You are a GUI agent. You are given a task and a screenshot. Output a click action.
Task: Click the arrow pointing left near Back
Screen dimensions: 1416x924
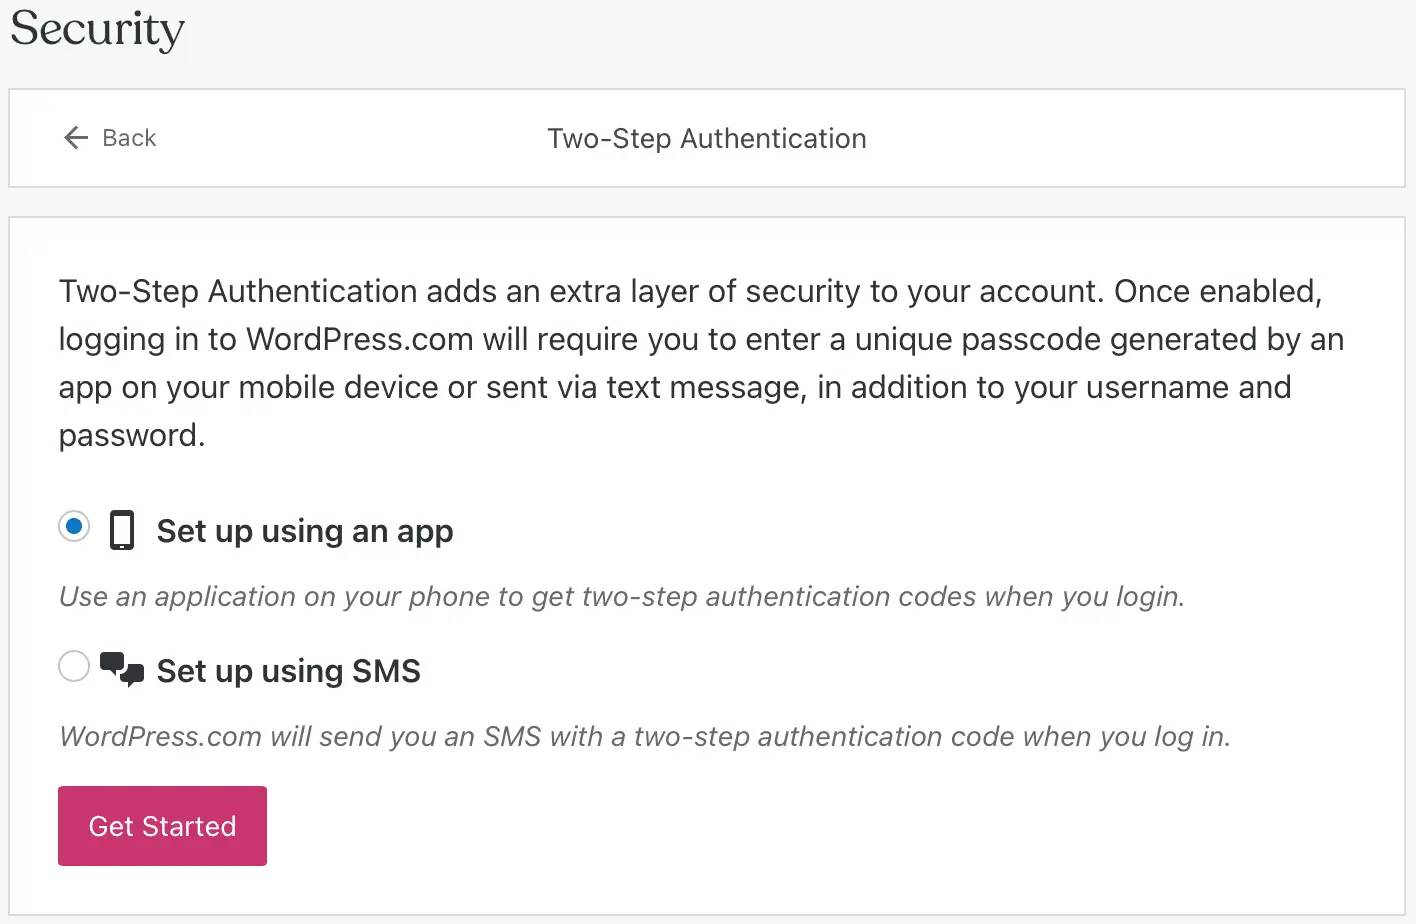tap(75, 138)
